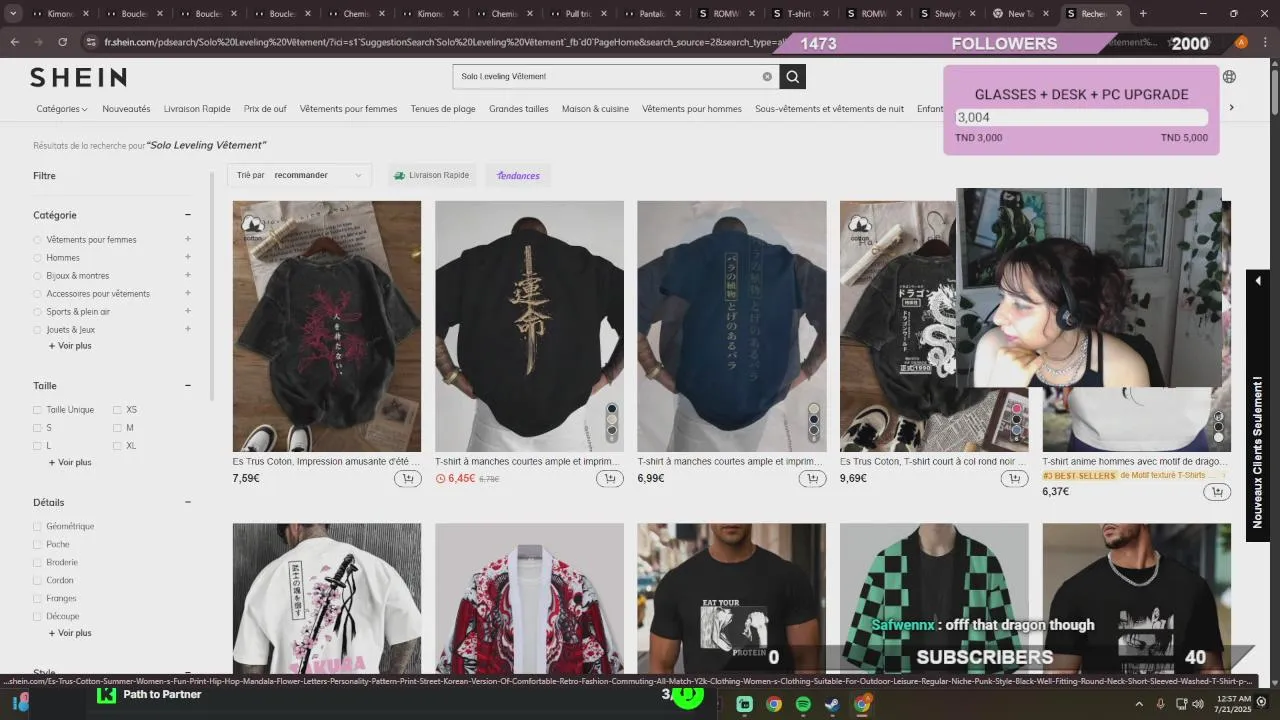Click the nav bar right arrow

point(1231,107)
